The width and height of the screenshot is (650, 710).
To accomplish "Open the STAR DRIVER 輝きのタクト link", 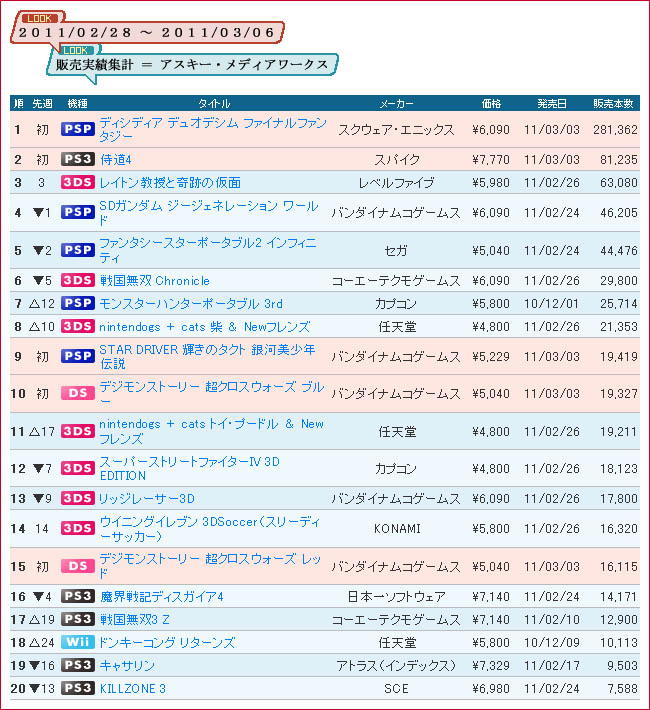I will [207, 357].
